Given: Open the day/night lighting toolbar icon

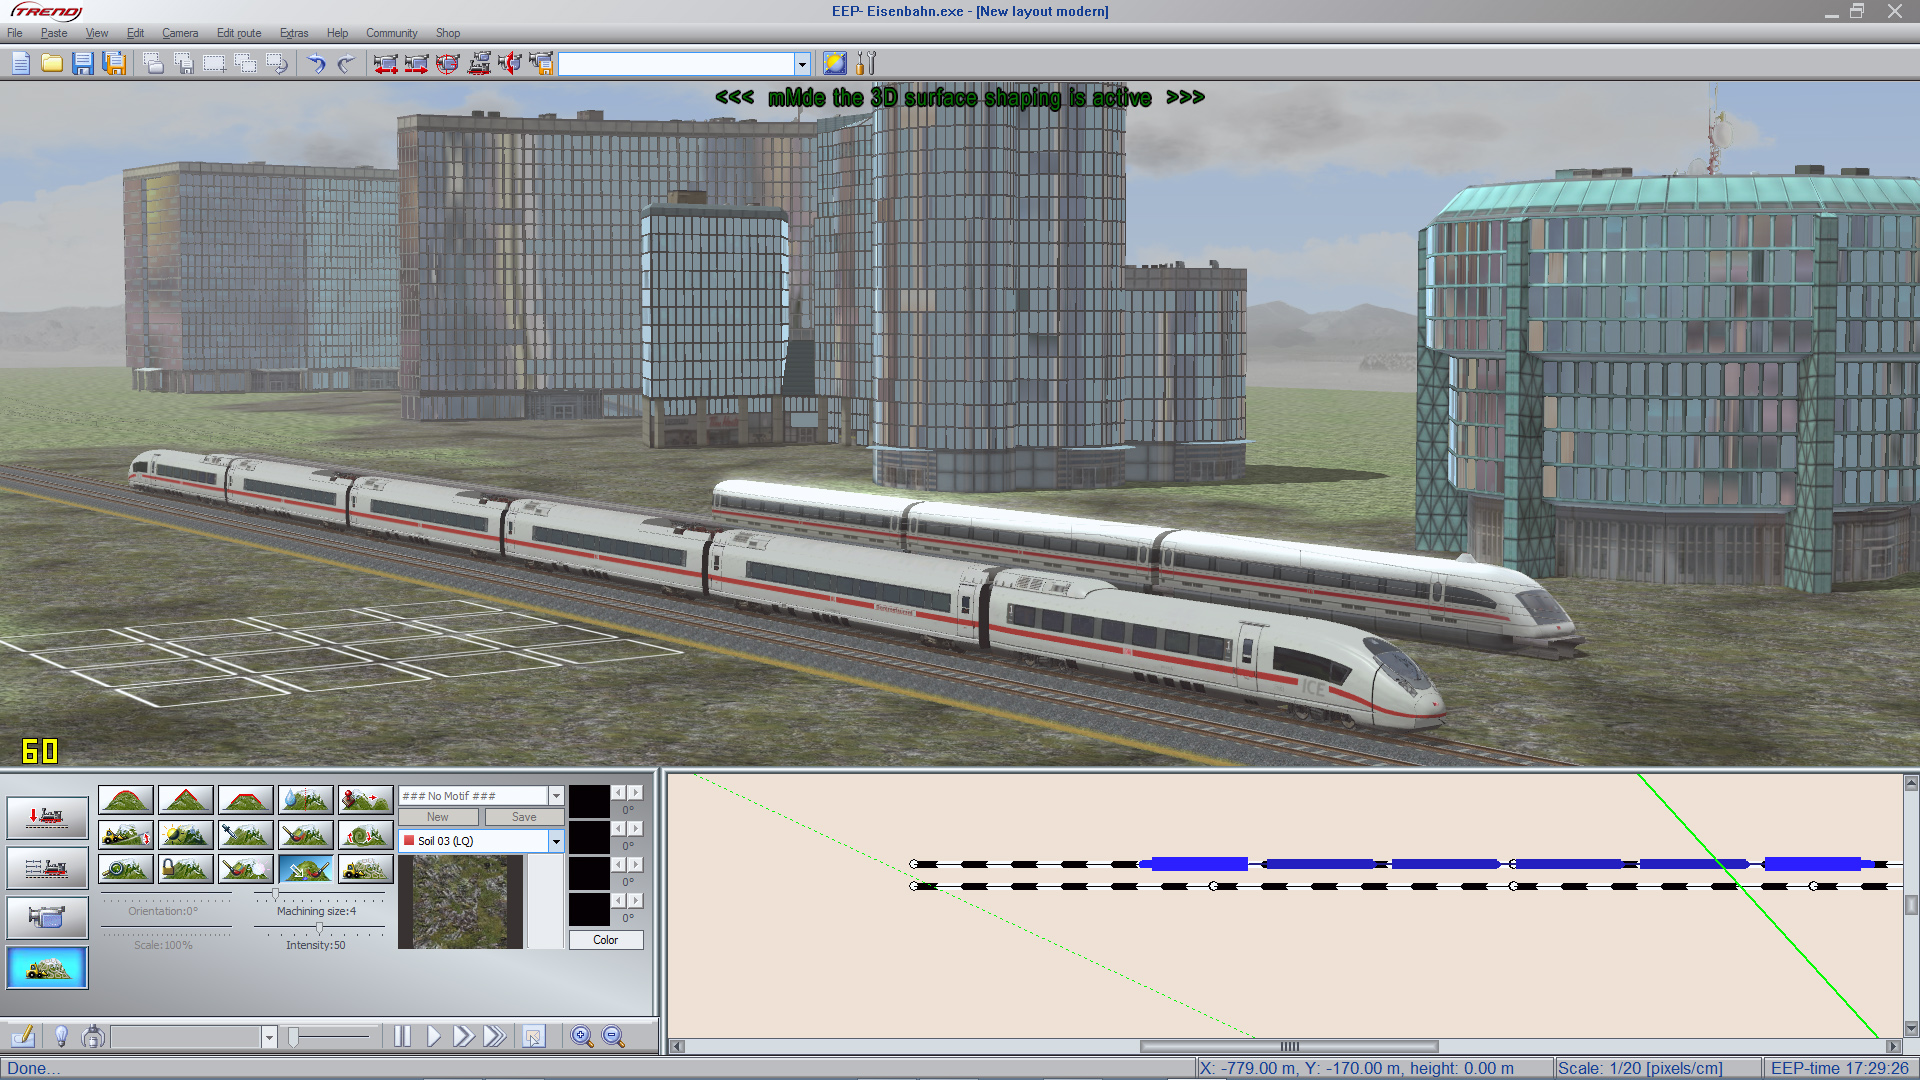Looking at the screenshot, I should point(834,63).
